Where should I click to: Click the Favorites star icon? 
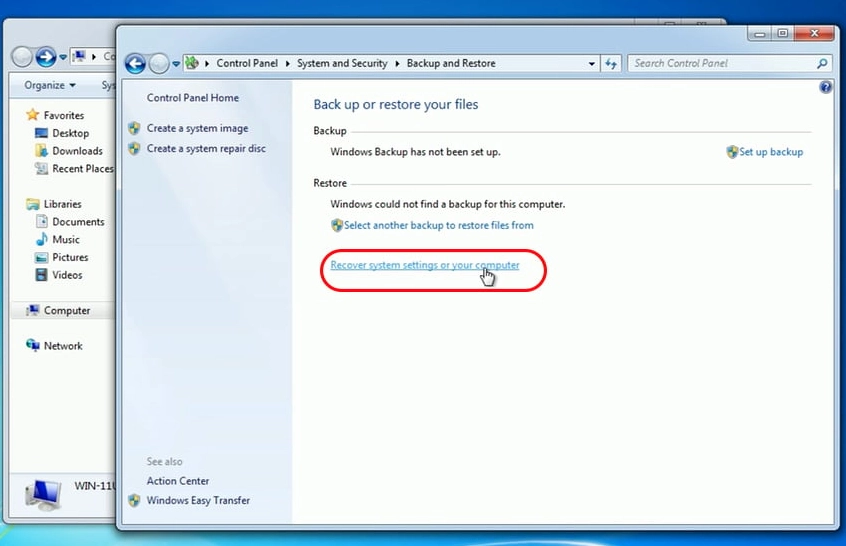pos(33,114)
